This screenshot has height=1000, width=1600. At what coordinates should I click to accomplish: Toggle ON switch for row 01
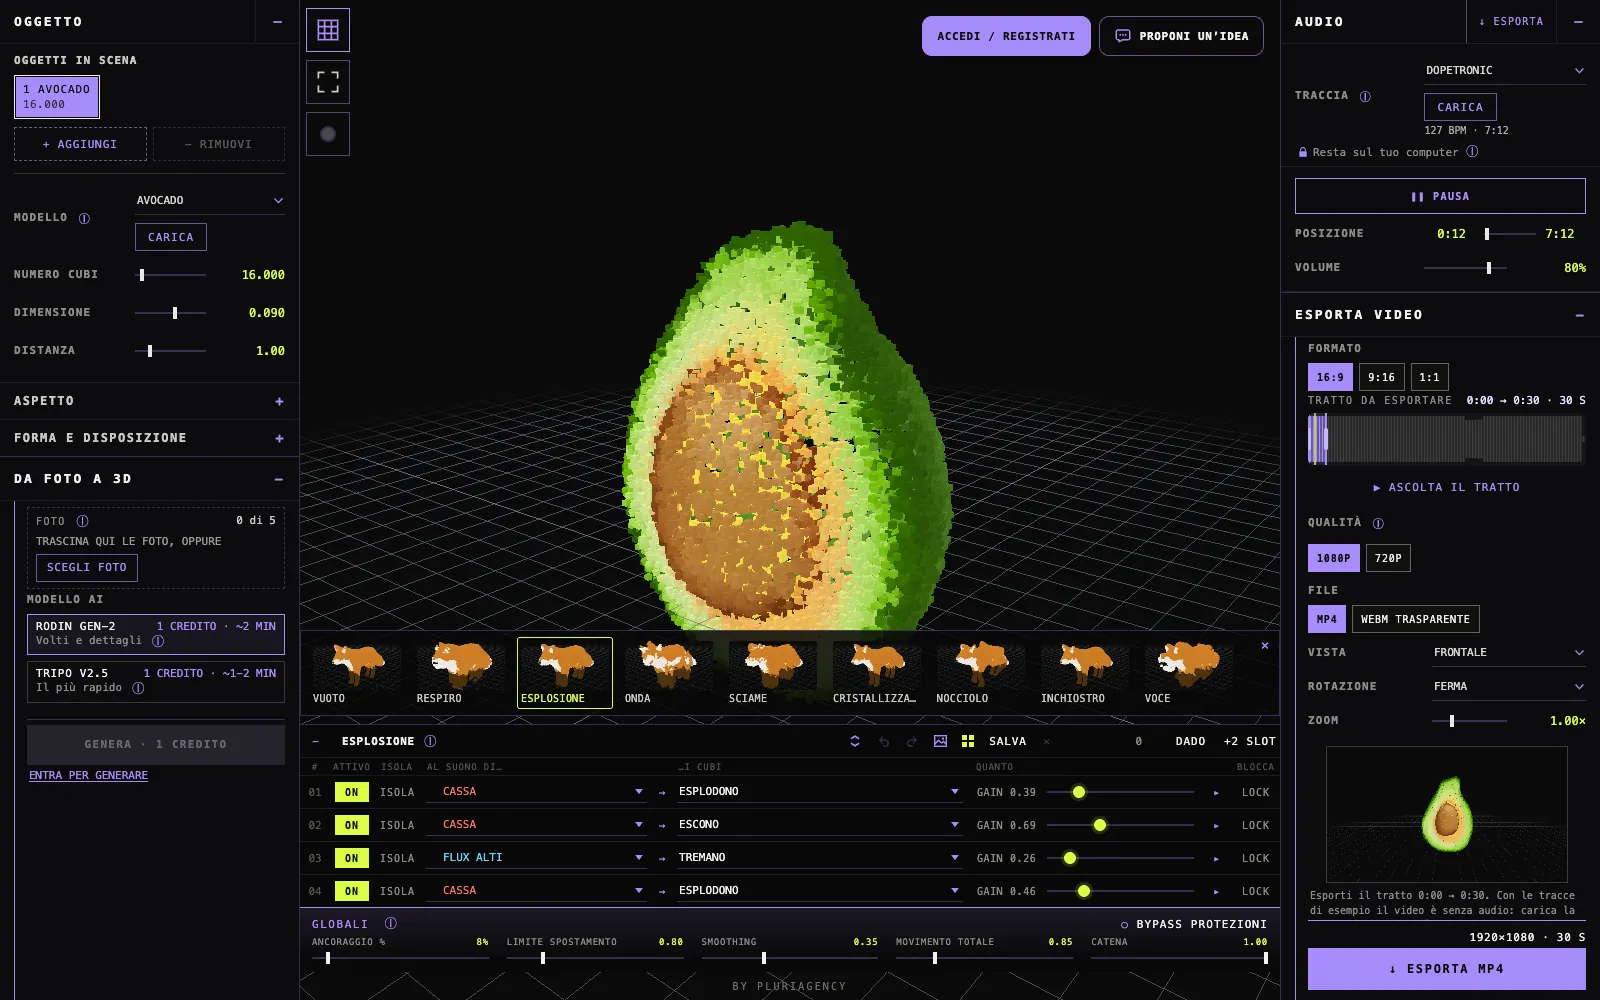[351, 792]
